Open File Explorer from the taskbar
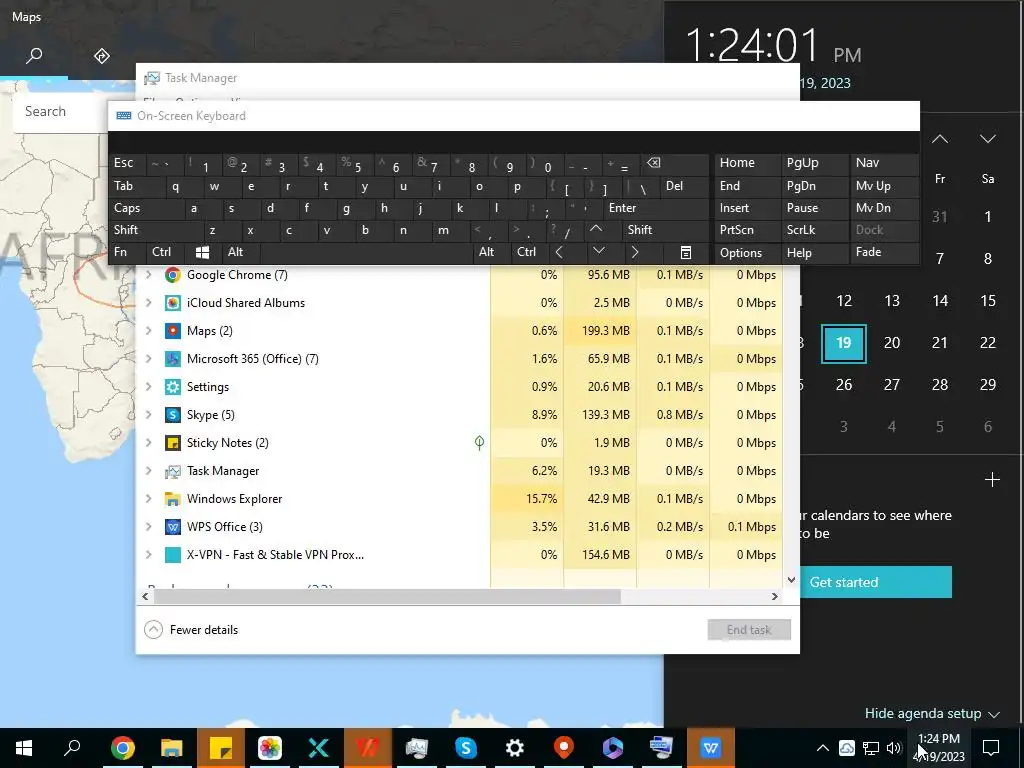 coord(172,748)
